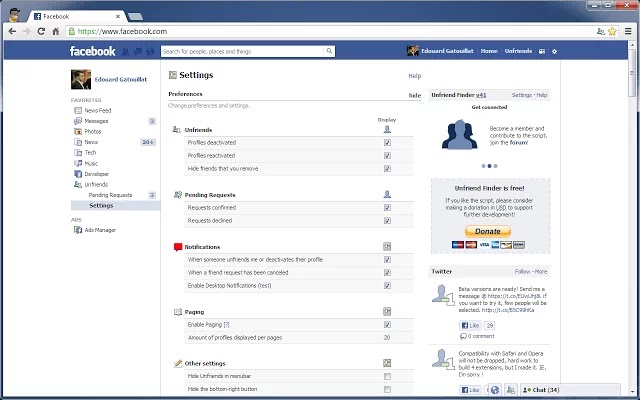Enable Hide Unfriends in menubar checkbox

[387, 376]
